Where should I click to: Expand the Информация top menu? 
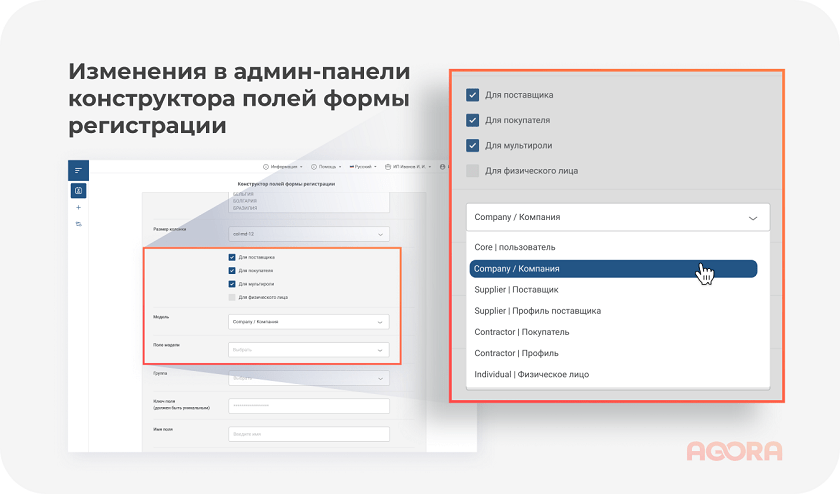[x=283, y=167]
